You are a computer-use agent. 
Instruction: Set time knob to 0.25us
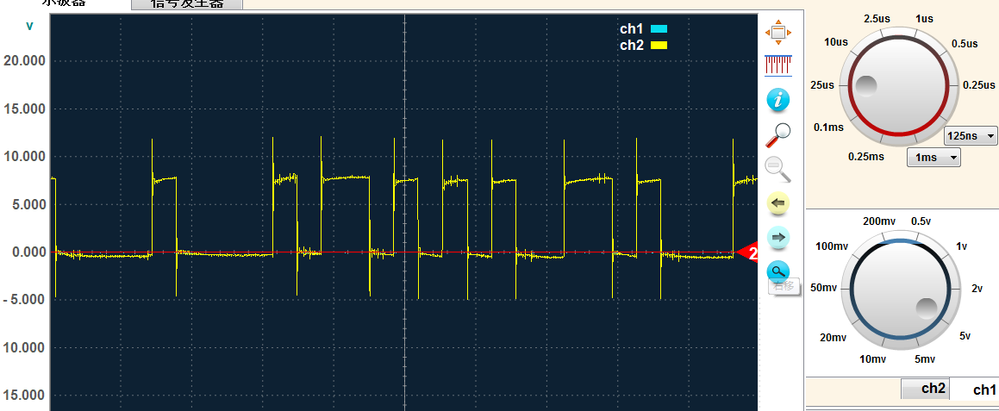[x=979, y=85]
